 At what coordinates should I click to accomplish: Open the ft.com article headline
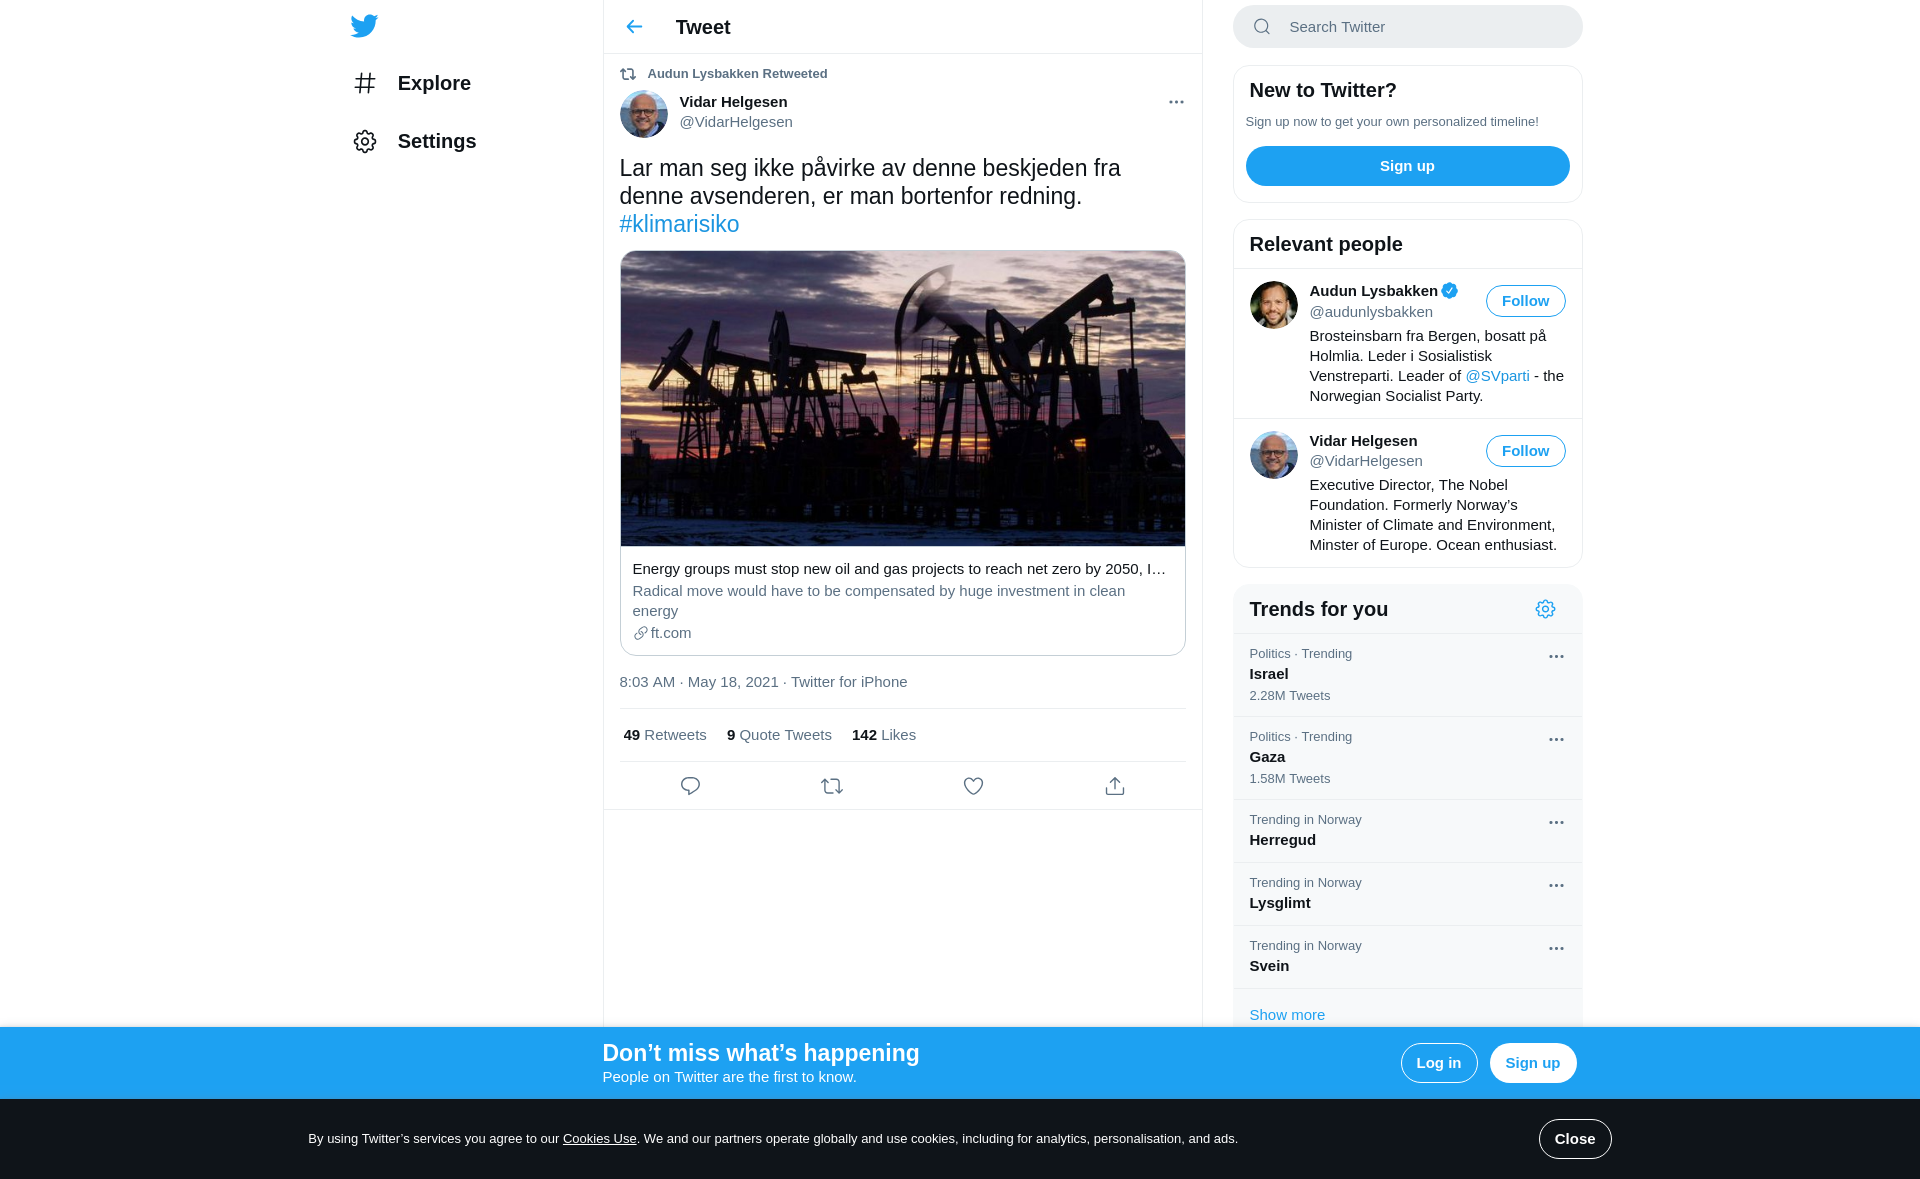click(x=899, y=569)
